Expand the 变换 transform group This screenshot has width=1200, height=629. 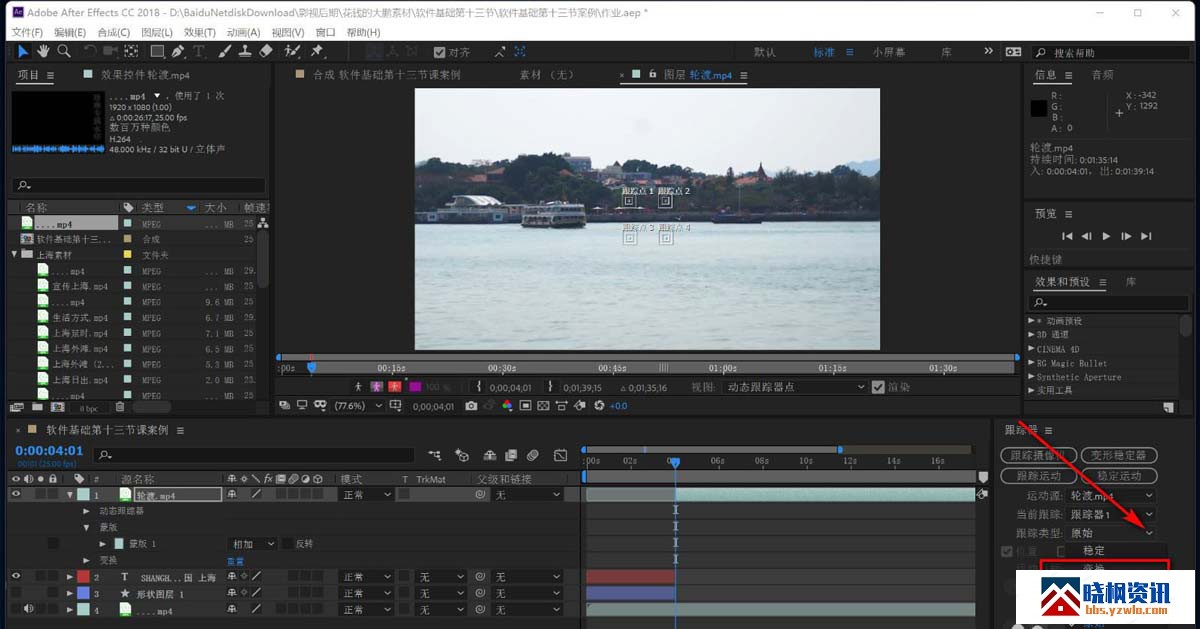click(88, 560)
